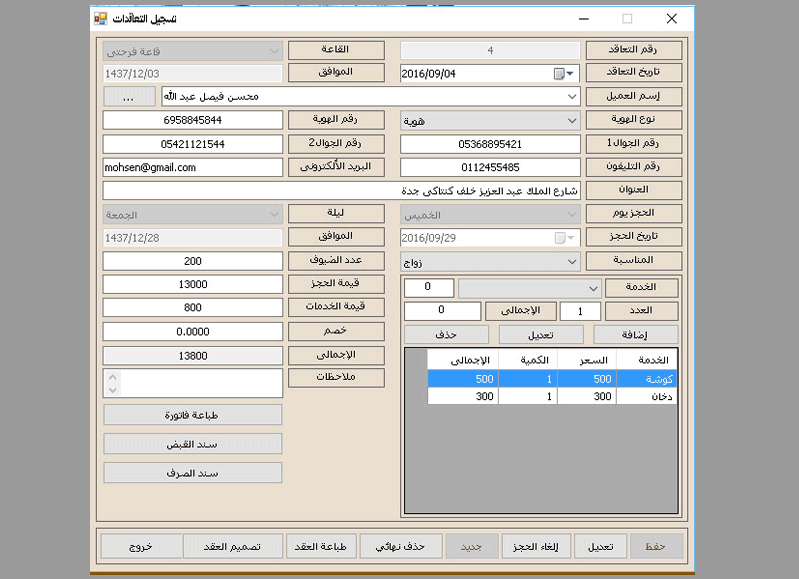Click notes scroll up arrow

pyautogui.click(x=113, y=377)
